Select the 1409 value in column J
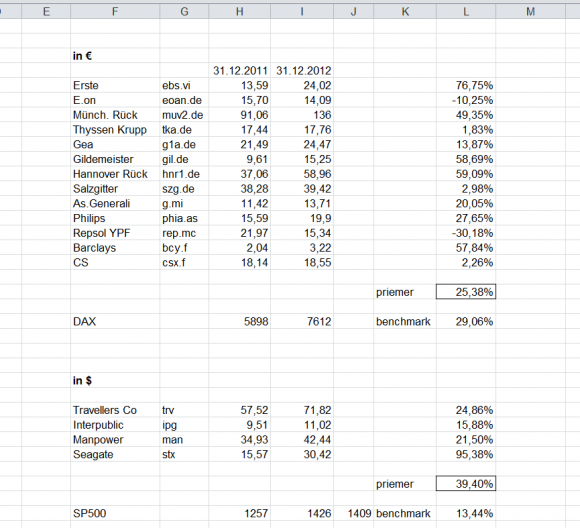 (354, 513)
